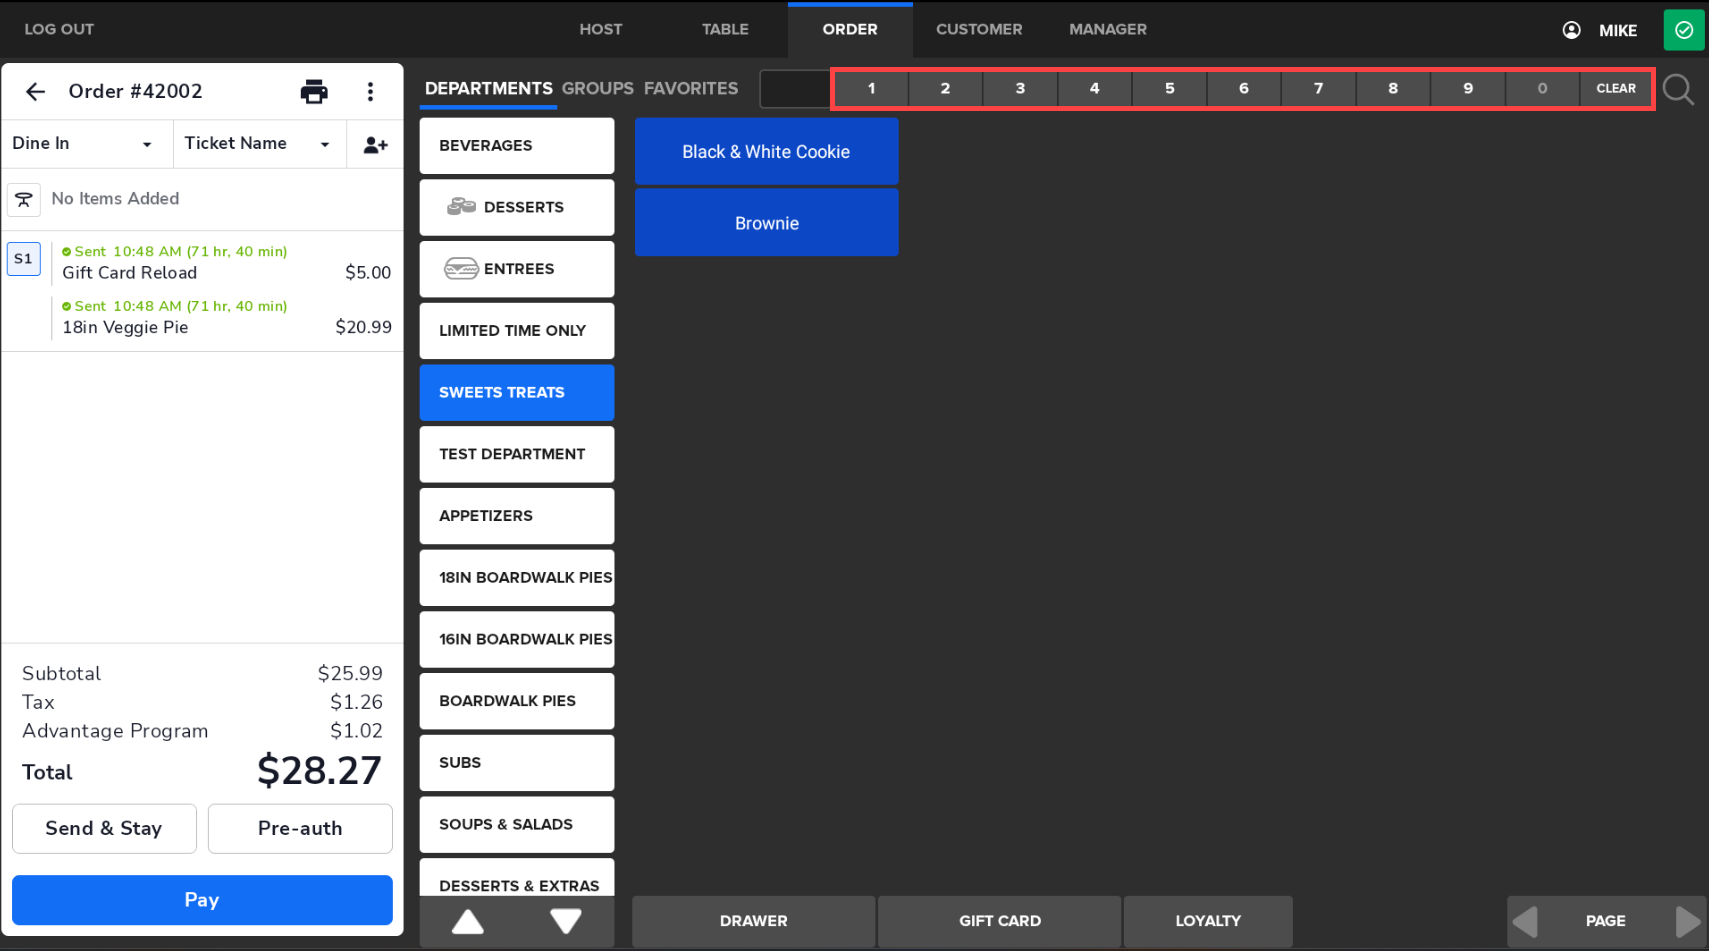Select the APPETIZERS department
Viewport: 1709px width, 951px height.
[x=517, y=516]
